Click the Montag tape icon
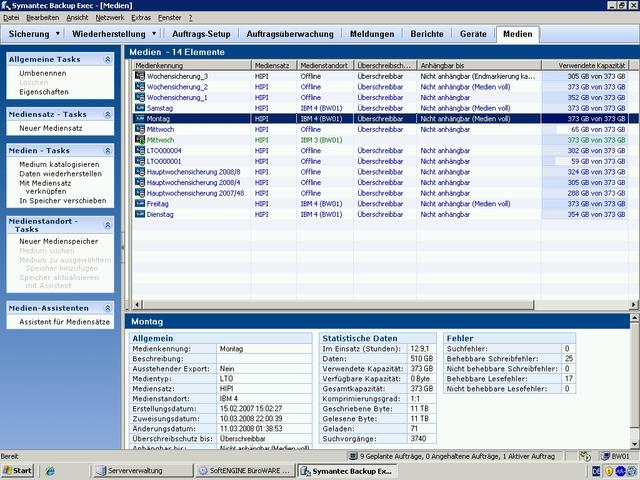 pyautogui.click(x=140, y=118)
